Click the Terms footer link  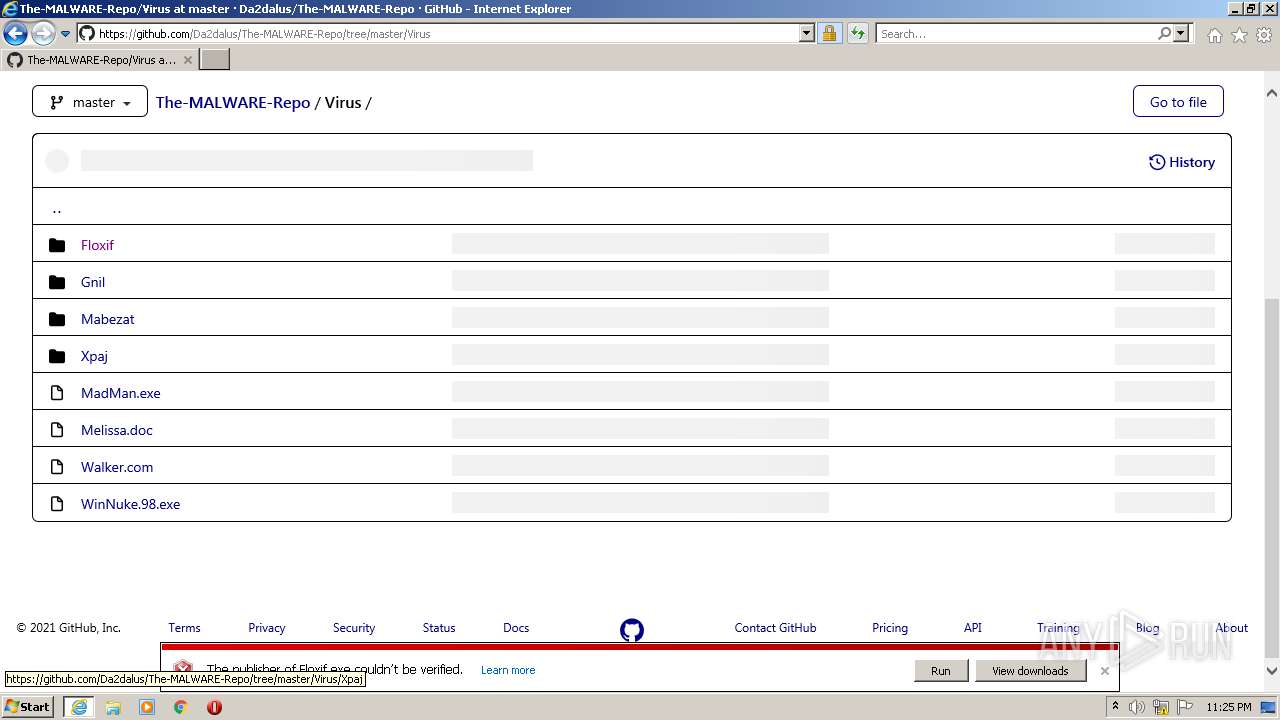(x=184, y=628)
